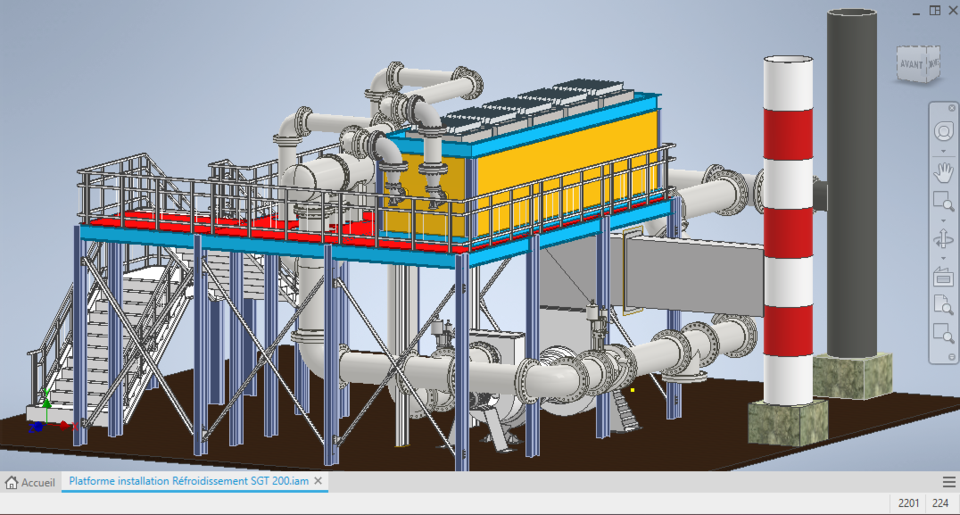Click the bottom zoom-rectangle icon in navigation bar
The image size is (960, 515).
[943, 334]
